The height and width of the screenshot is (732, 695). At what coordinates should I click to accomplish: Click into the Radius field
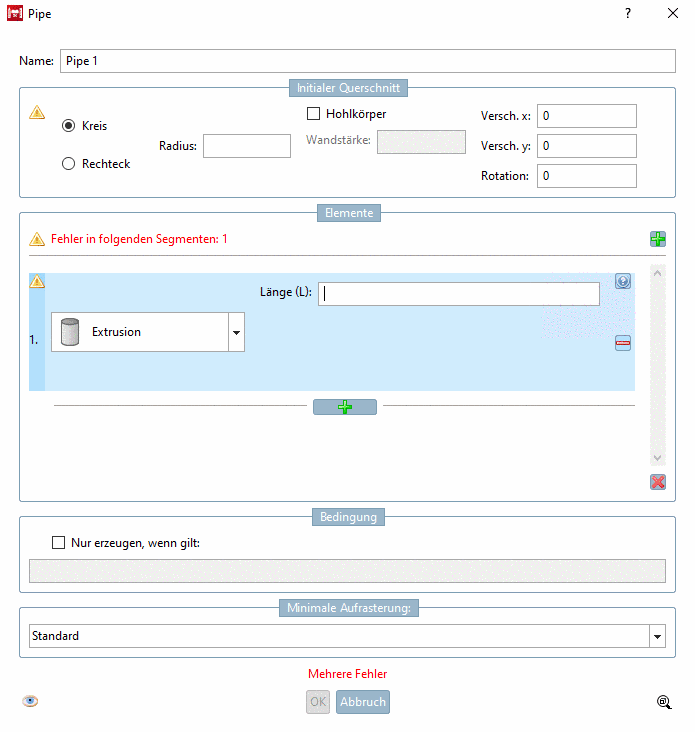247,146
